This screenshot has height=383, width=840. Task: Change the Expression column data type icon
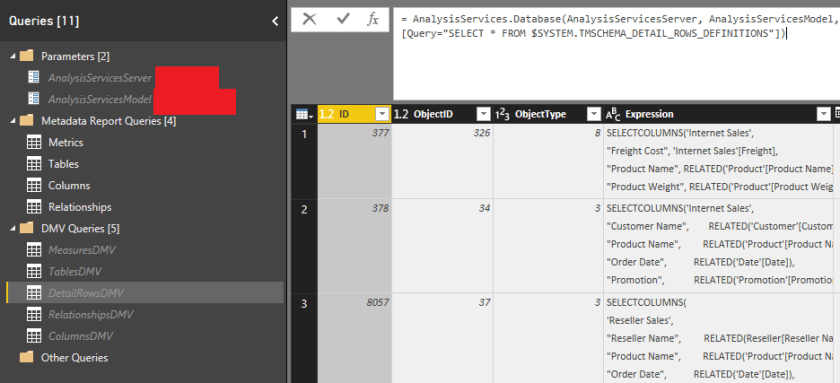tap(613, 114)
